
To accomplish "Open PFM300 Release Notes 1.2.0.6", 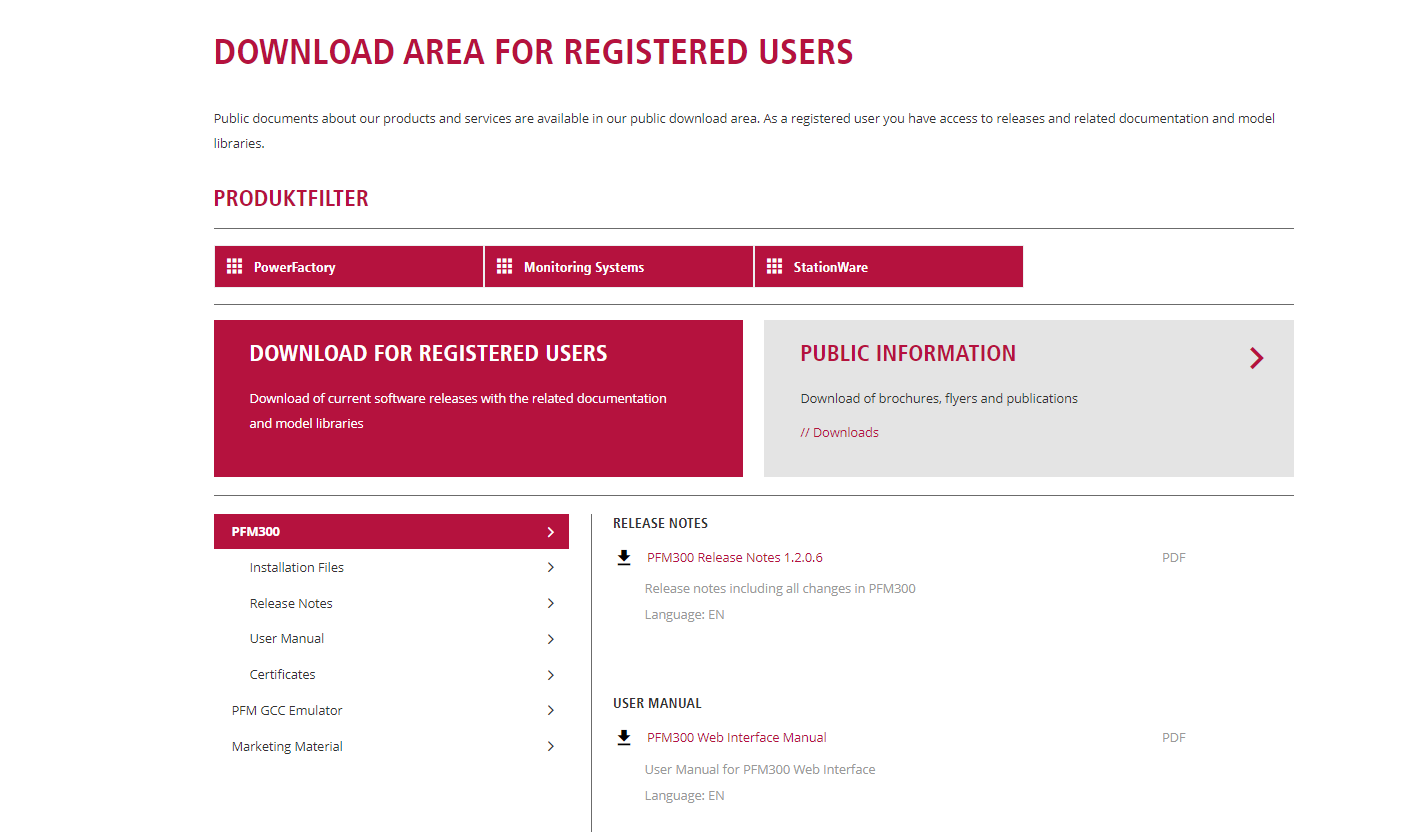I will 735,557.
